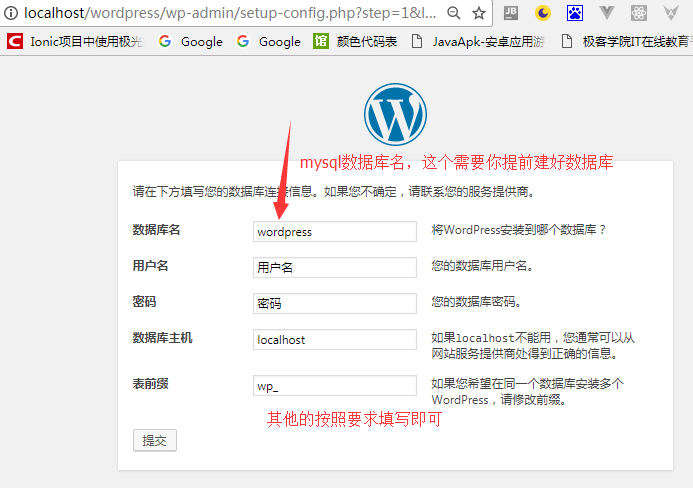
Task: Click the 数据库主机 label
Action: 162,338
